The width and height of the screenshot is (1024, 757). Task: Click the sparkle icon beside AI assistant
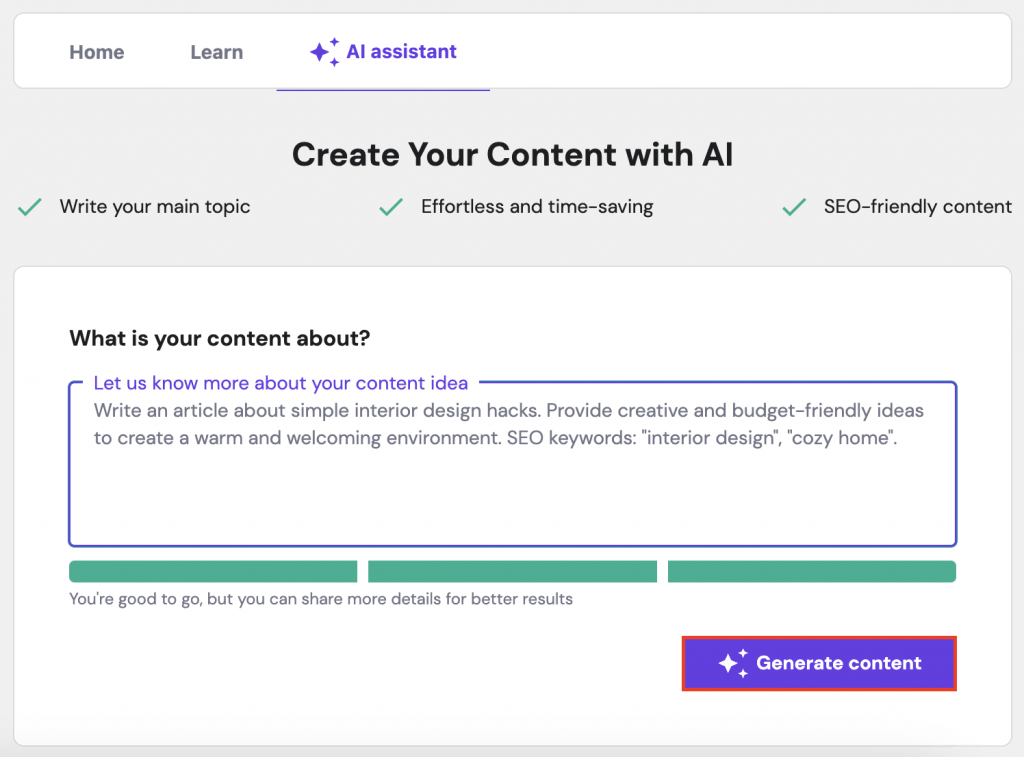click(x=324, y=52)
